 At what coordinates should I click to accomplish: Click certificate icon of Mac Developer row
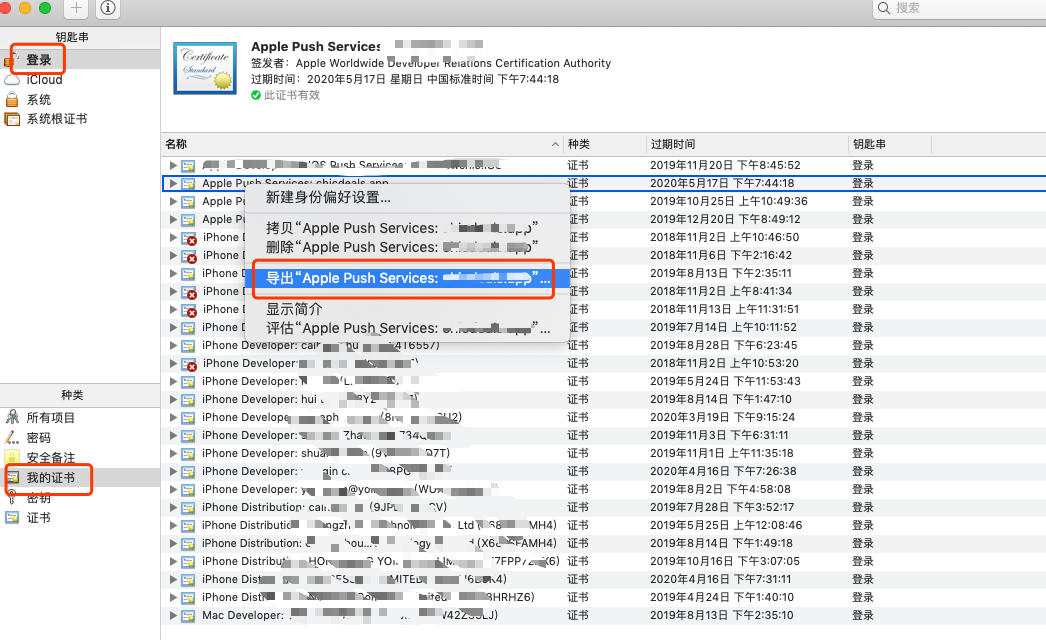[189, 616]
